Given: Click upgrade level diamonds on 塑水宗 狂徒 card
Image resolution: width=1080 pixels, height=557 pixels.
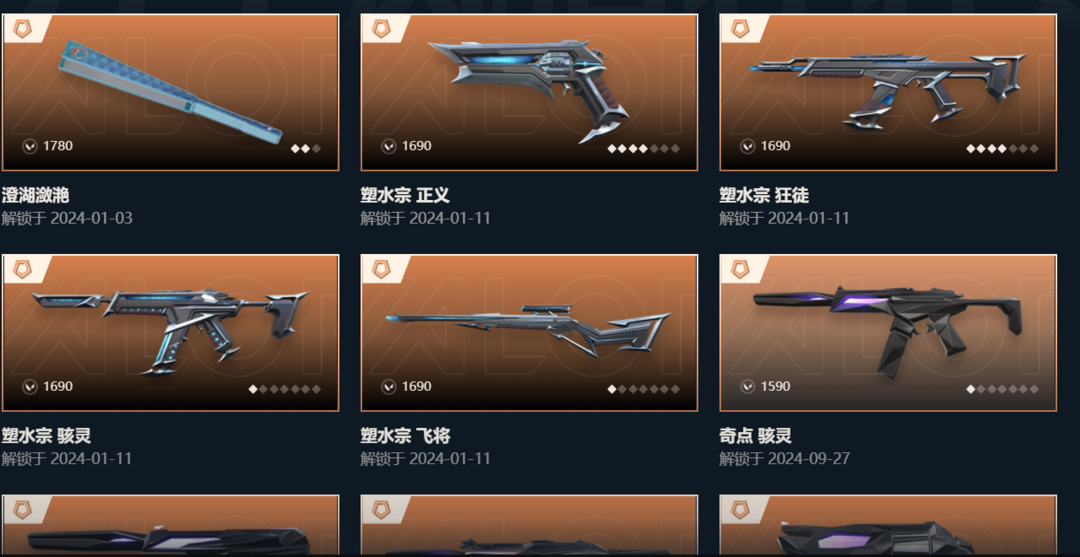Looking at the screenshot, I should 1002,148.
